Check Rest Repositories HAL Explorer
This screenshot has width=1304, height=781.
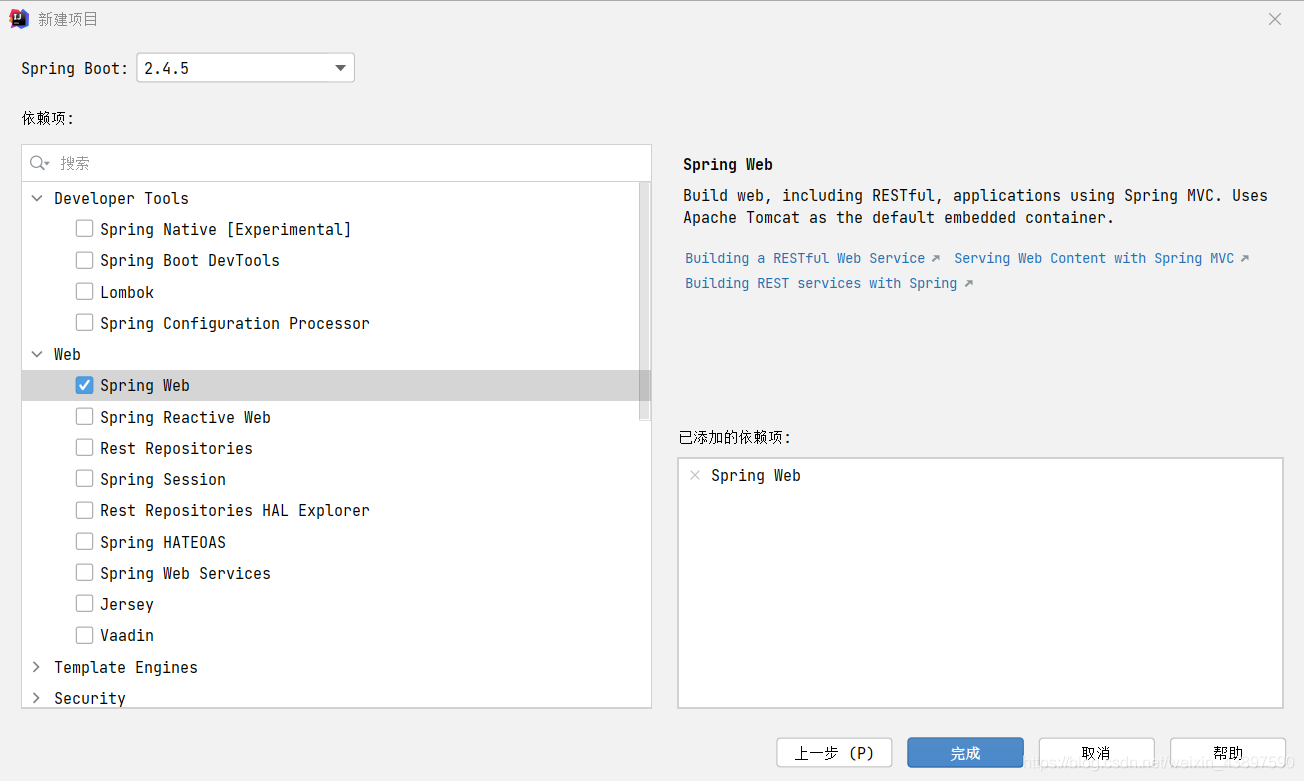pos(84,510)
